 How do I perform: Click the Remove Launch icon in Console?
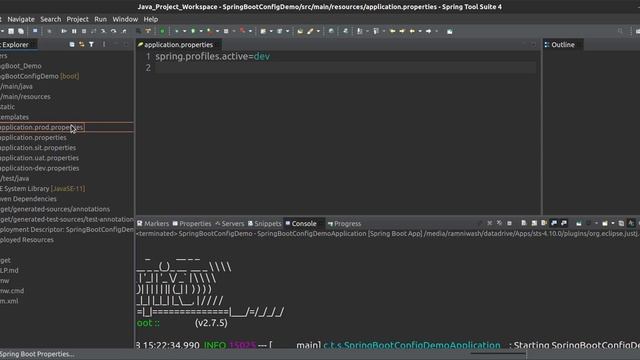click(x=489, y=223)
